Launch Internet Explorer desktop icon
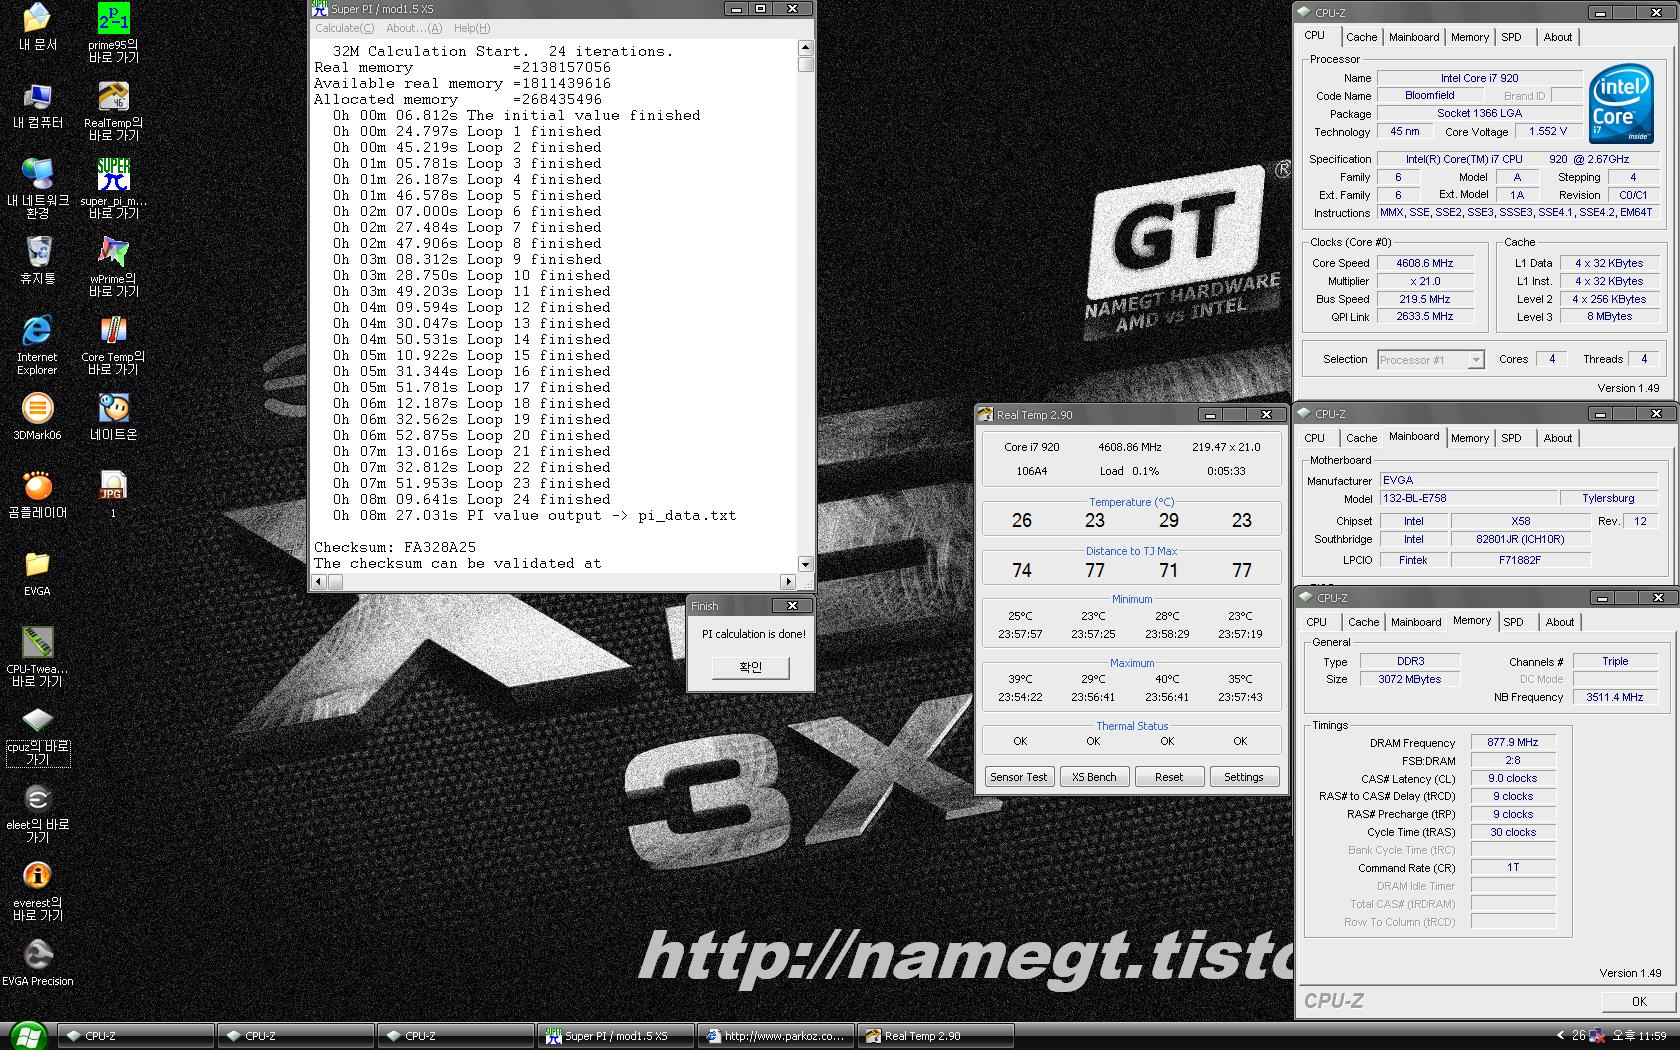Screen dimensions: 1680x1050 [x=37, y=345]
